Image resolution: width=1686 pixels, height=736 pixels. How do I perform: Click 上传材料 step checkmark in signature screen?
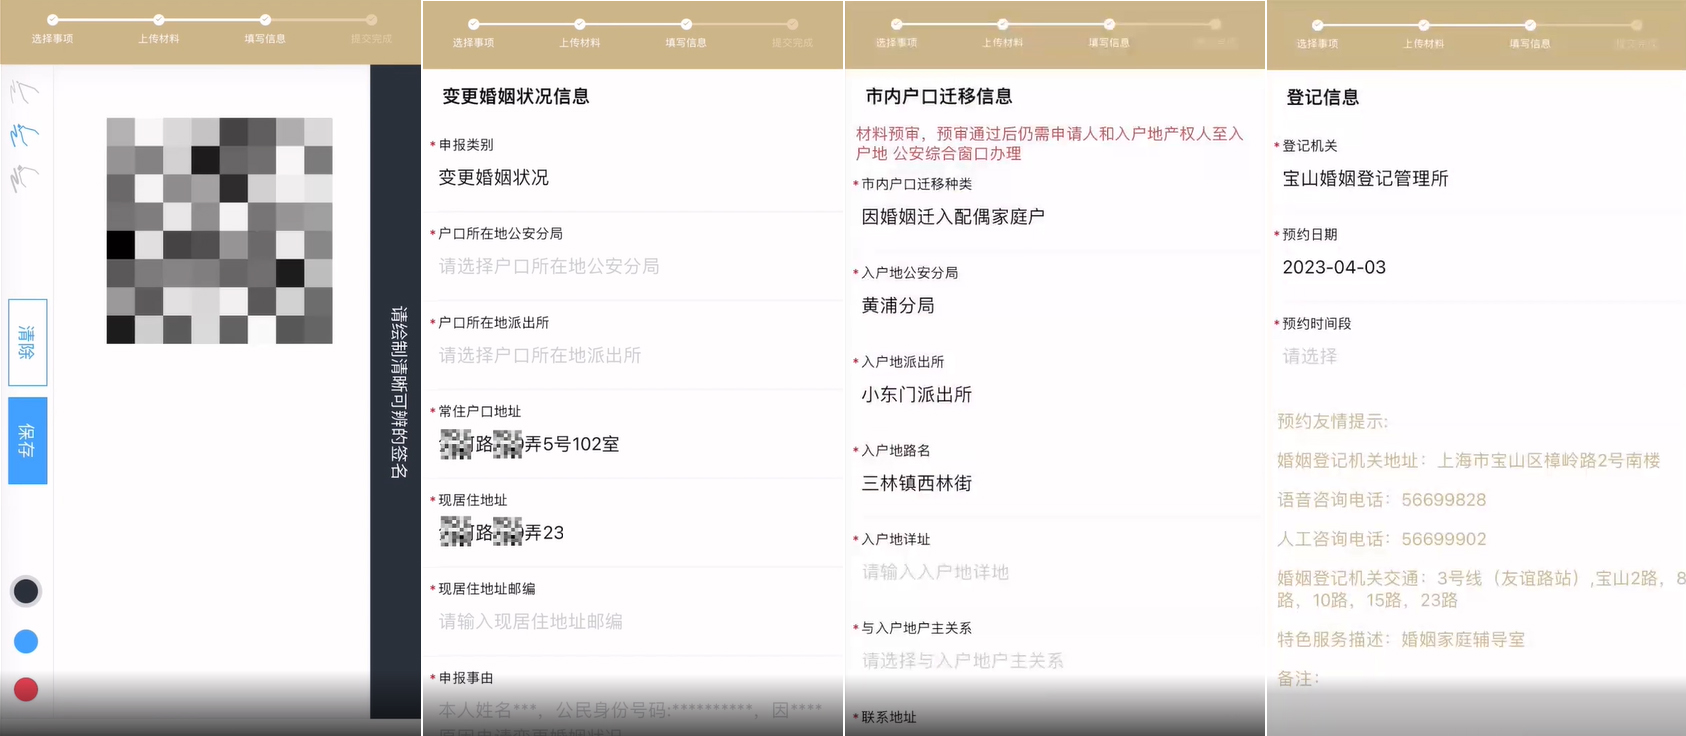(159, 20)
